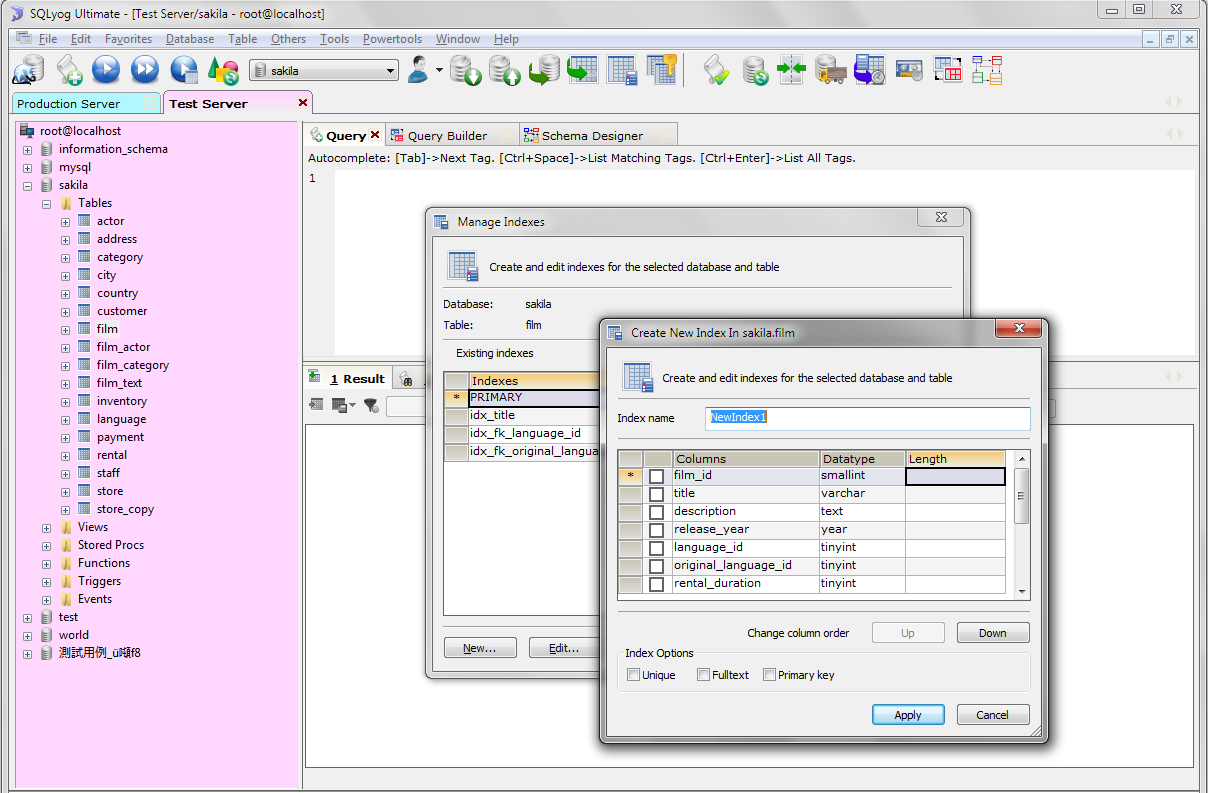Expand the Stored Procs folder in the tree
This screenshot has height=793, width=1208.
point(47,545)
